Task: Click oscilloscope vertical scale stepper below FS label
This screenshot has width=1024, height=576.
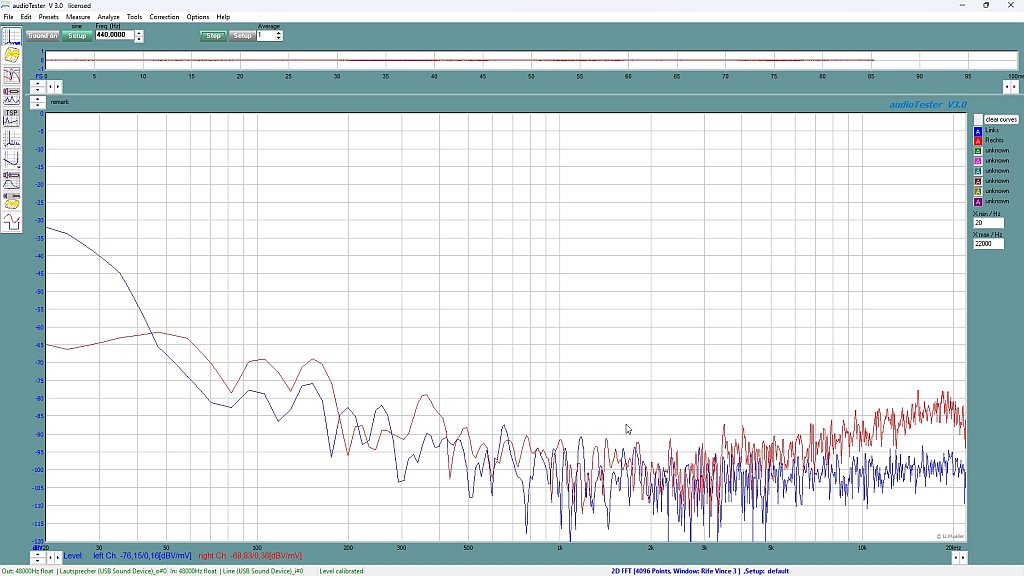Action: click(38, 86)
